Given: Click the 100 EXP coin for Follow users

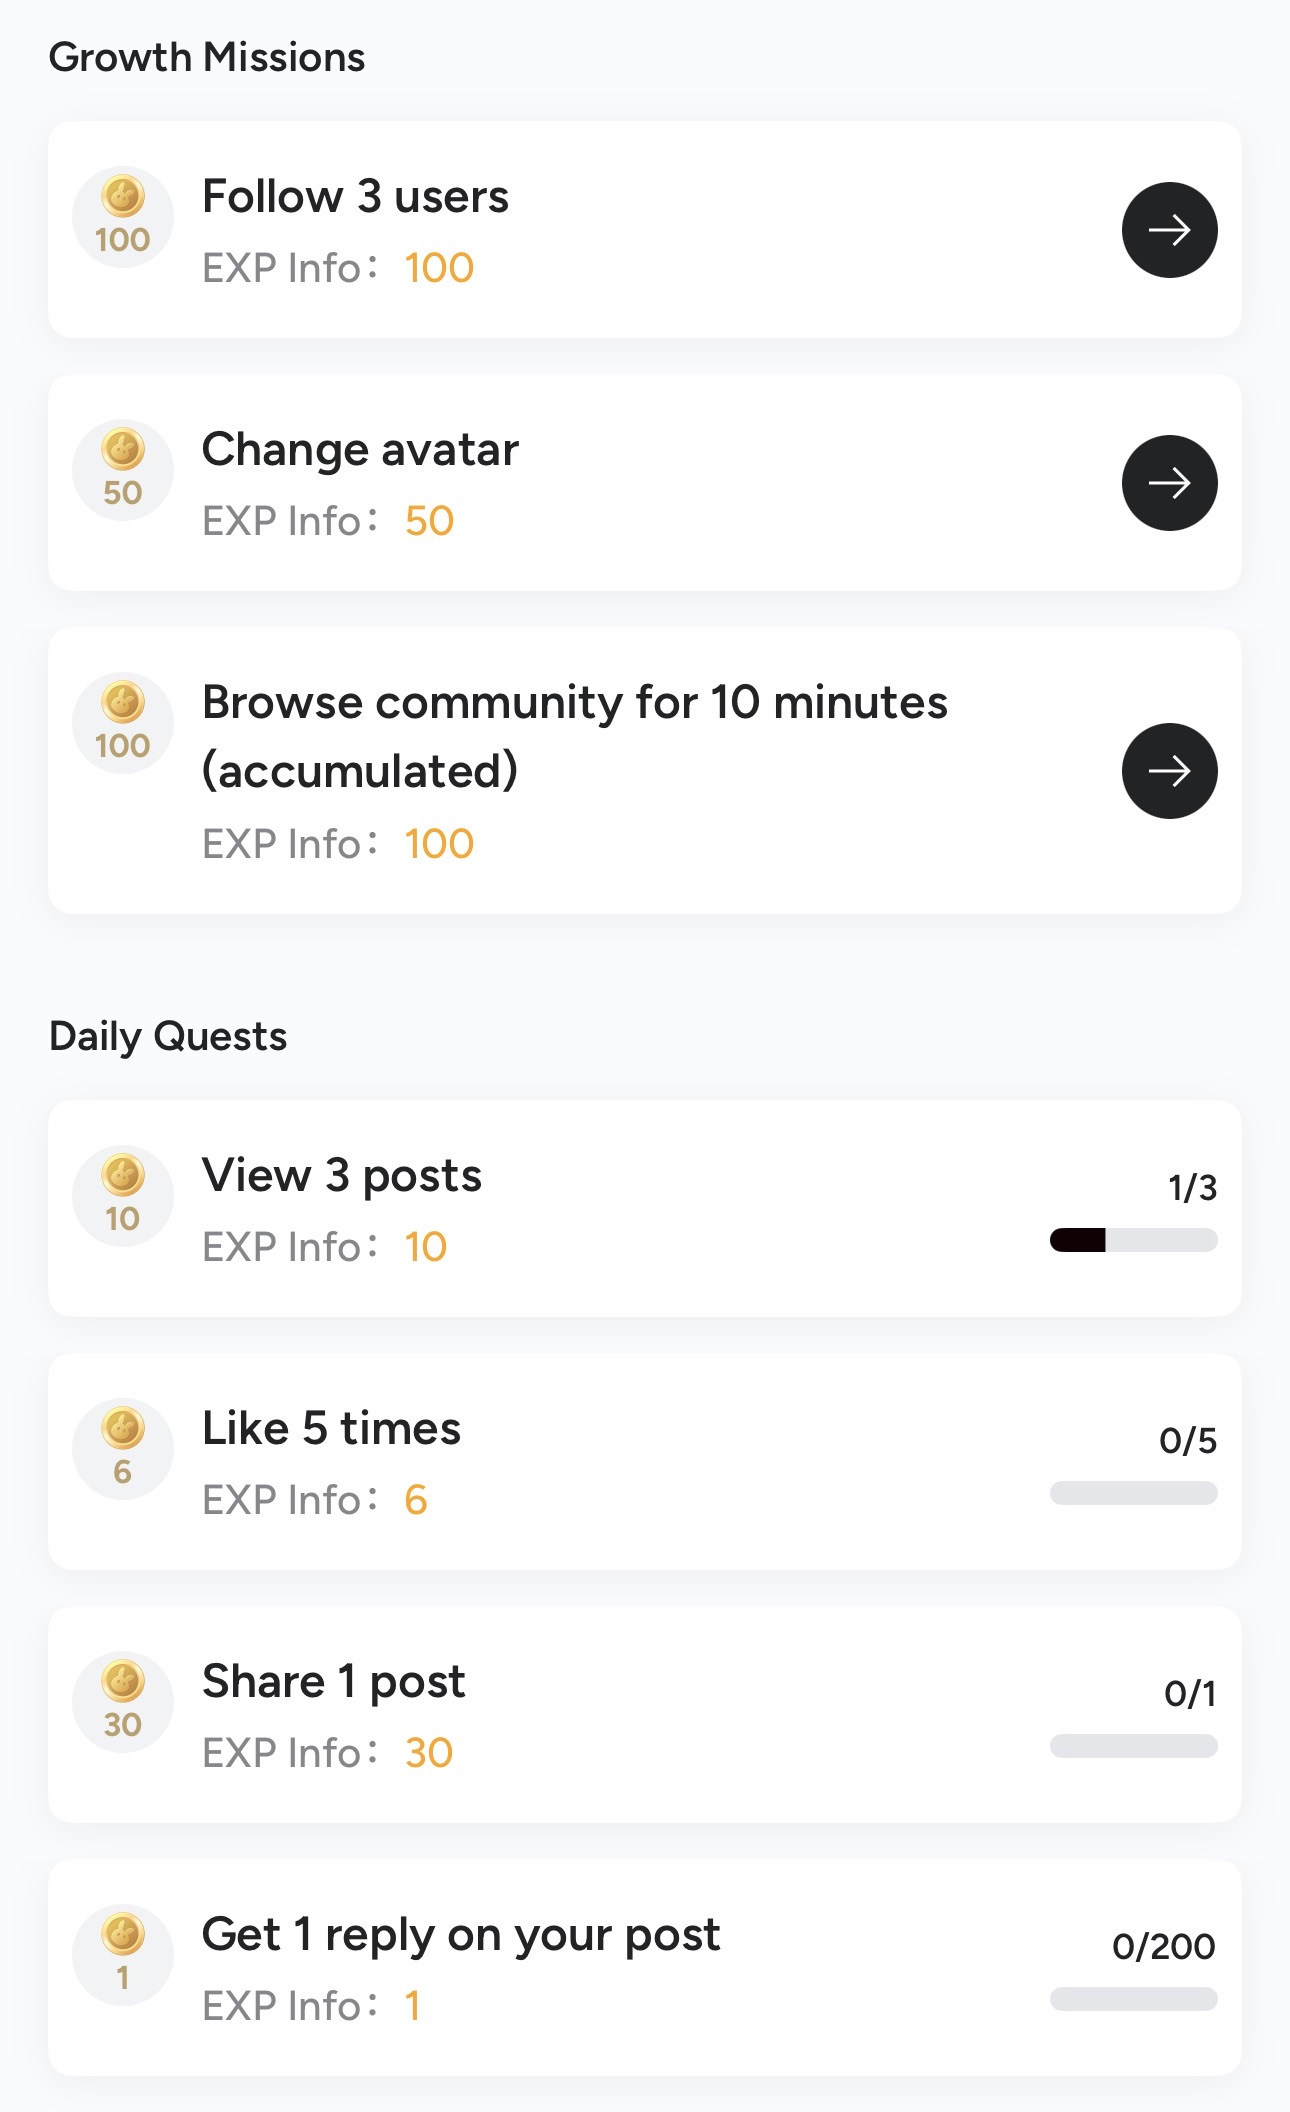Looking at the screenshot, I should 123,217.
